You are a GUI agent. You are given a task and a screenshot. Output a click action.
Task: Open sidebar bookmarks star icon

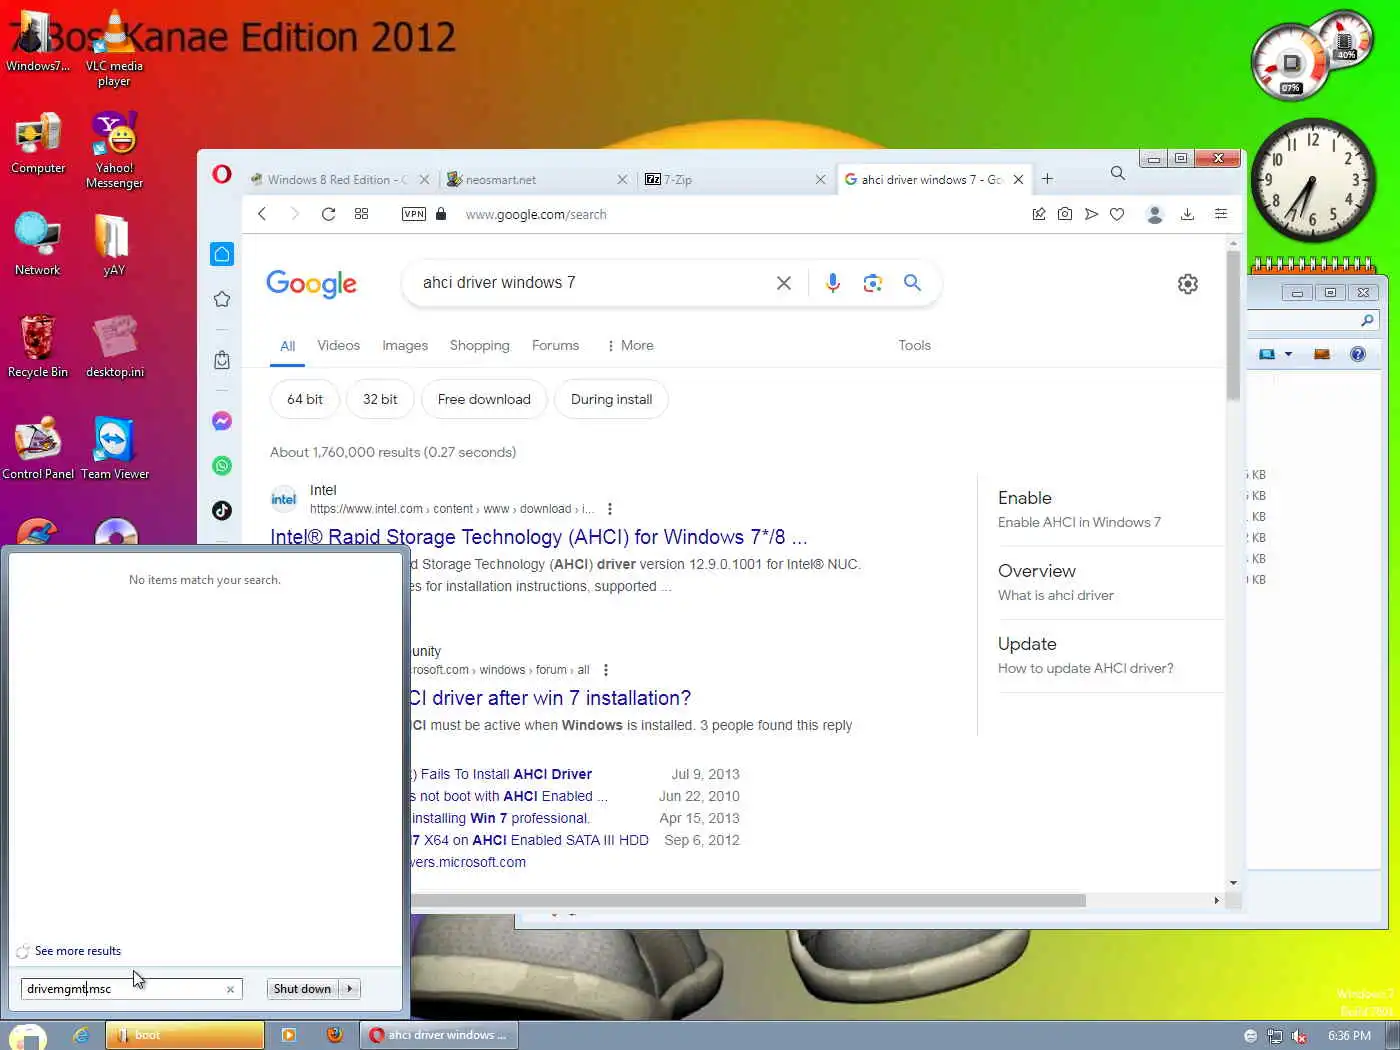(222, 299)
